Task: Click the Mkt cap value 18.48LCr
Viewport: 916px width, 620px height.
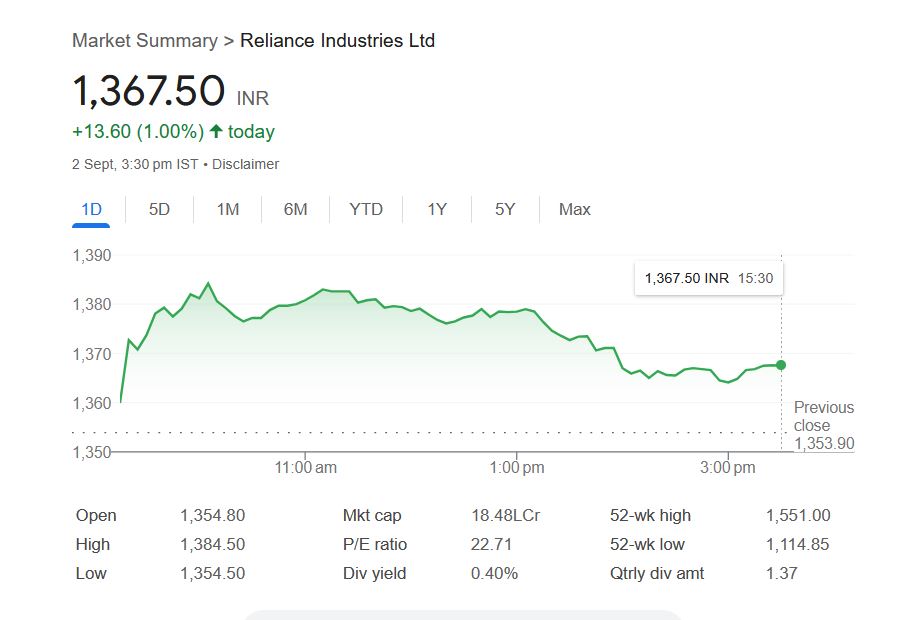Action: [x=505, y=516]
